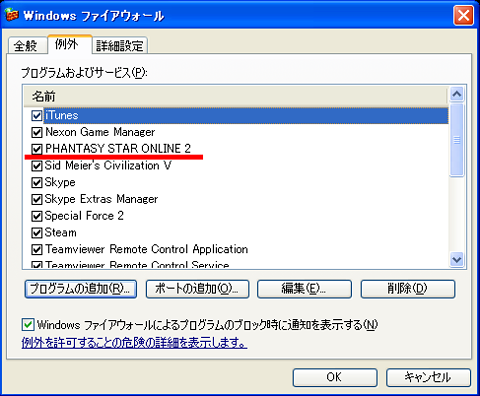Close the Windows ファイアウォール dialog
480x396 pixels.
463,15
